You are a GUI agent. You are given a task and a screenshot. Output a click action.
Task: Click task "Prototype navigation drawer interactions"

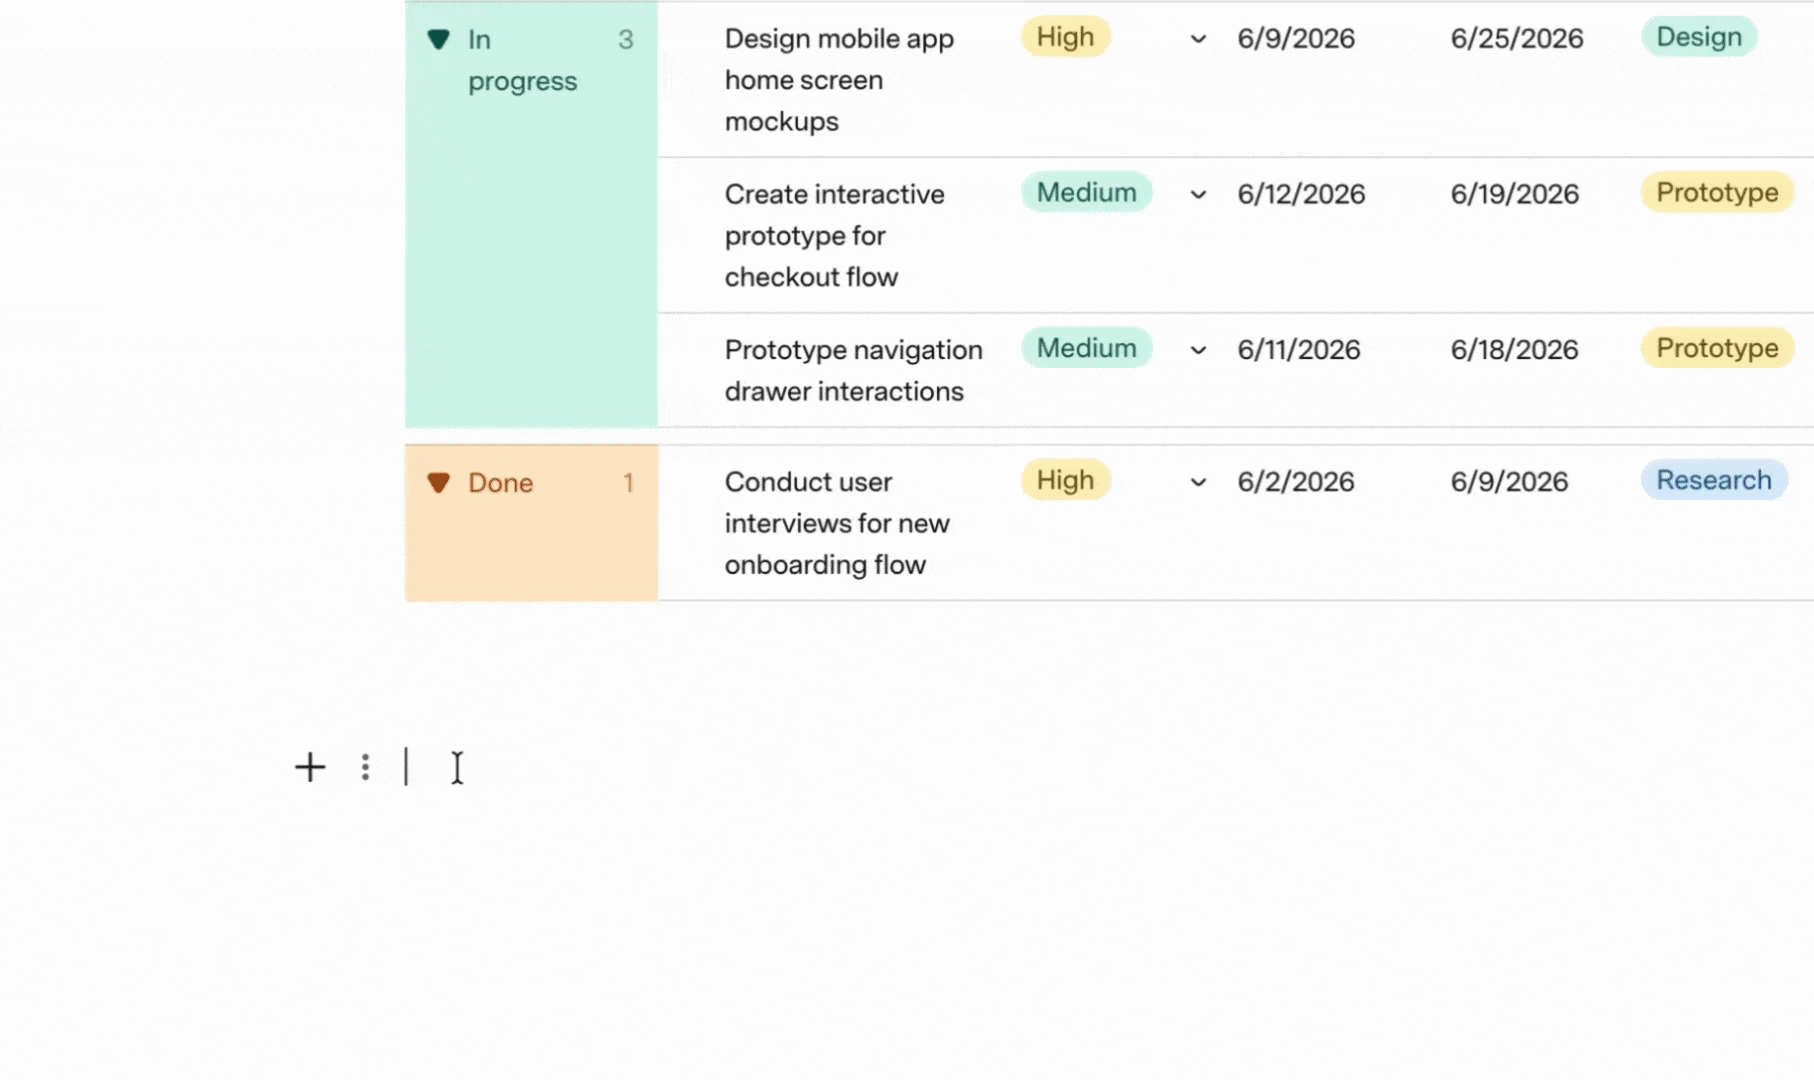click(x=853, y=370)
